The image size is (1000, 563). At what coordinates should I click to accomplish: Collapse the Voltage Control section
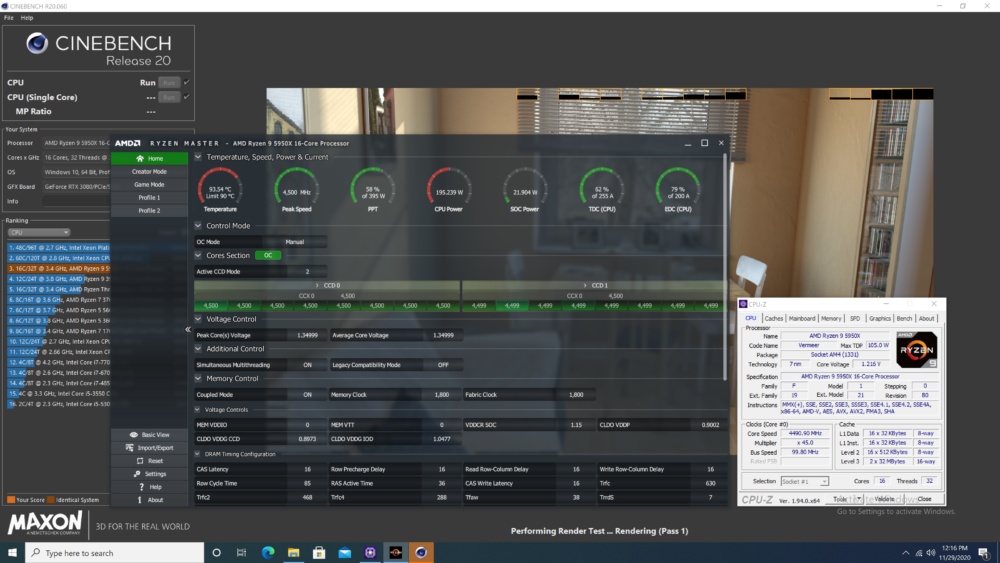tap(198, 319)
